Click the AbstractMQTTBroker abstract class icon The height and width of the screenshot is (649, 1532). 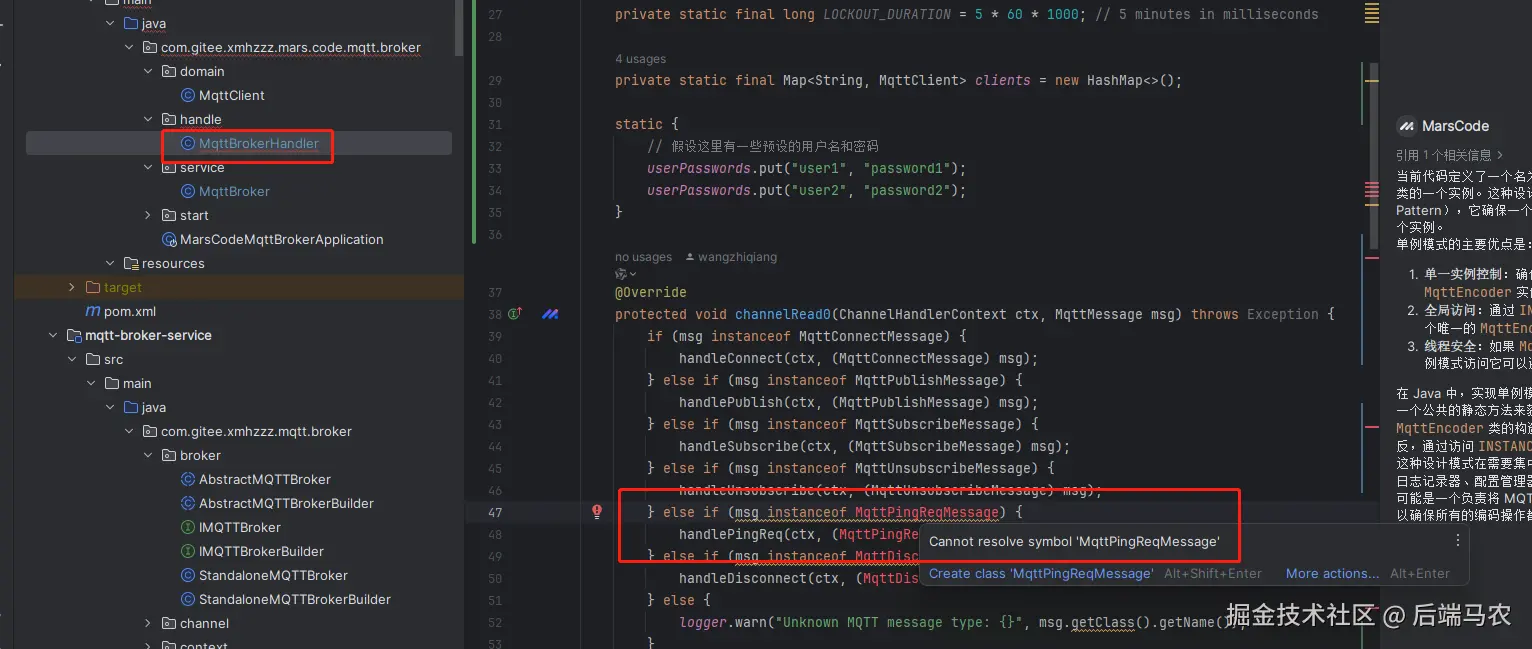coord(187,479)
